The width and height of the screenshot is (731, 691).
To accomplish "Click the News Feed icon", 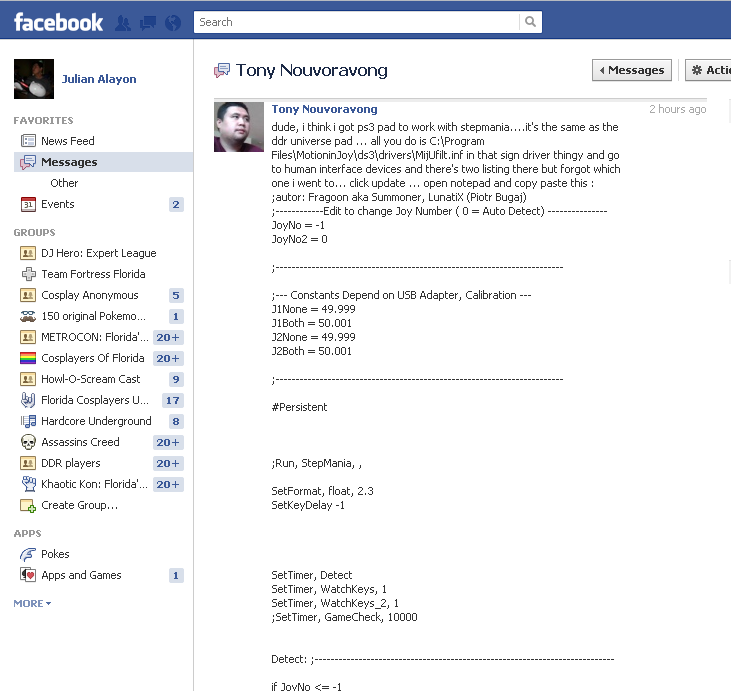I will tap(28, 141).
